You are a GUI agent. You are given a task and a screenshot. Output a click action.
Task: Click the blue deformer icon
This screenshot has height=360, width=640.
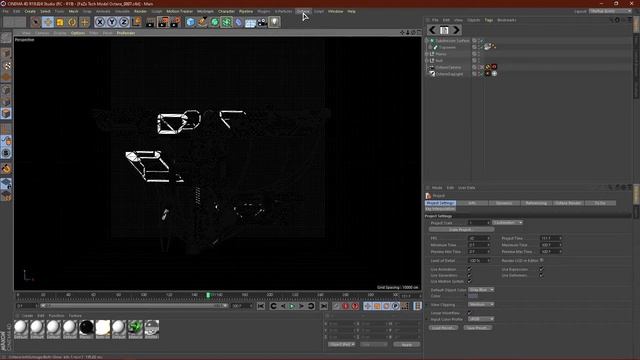point(238,22)
